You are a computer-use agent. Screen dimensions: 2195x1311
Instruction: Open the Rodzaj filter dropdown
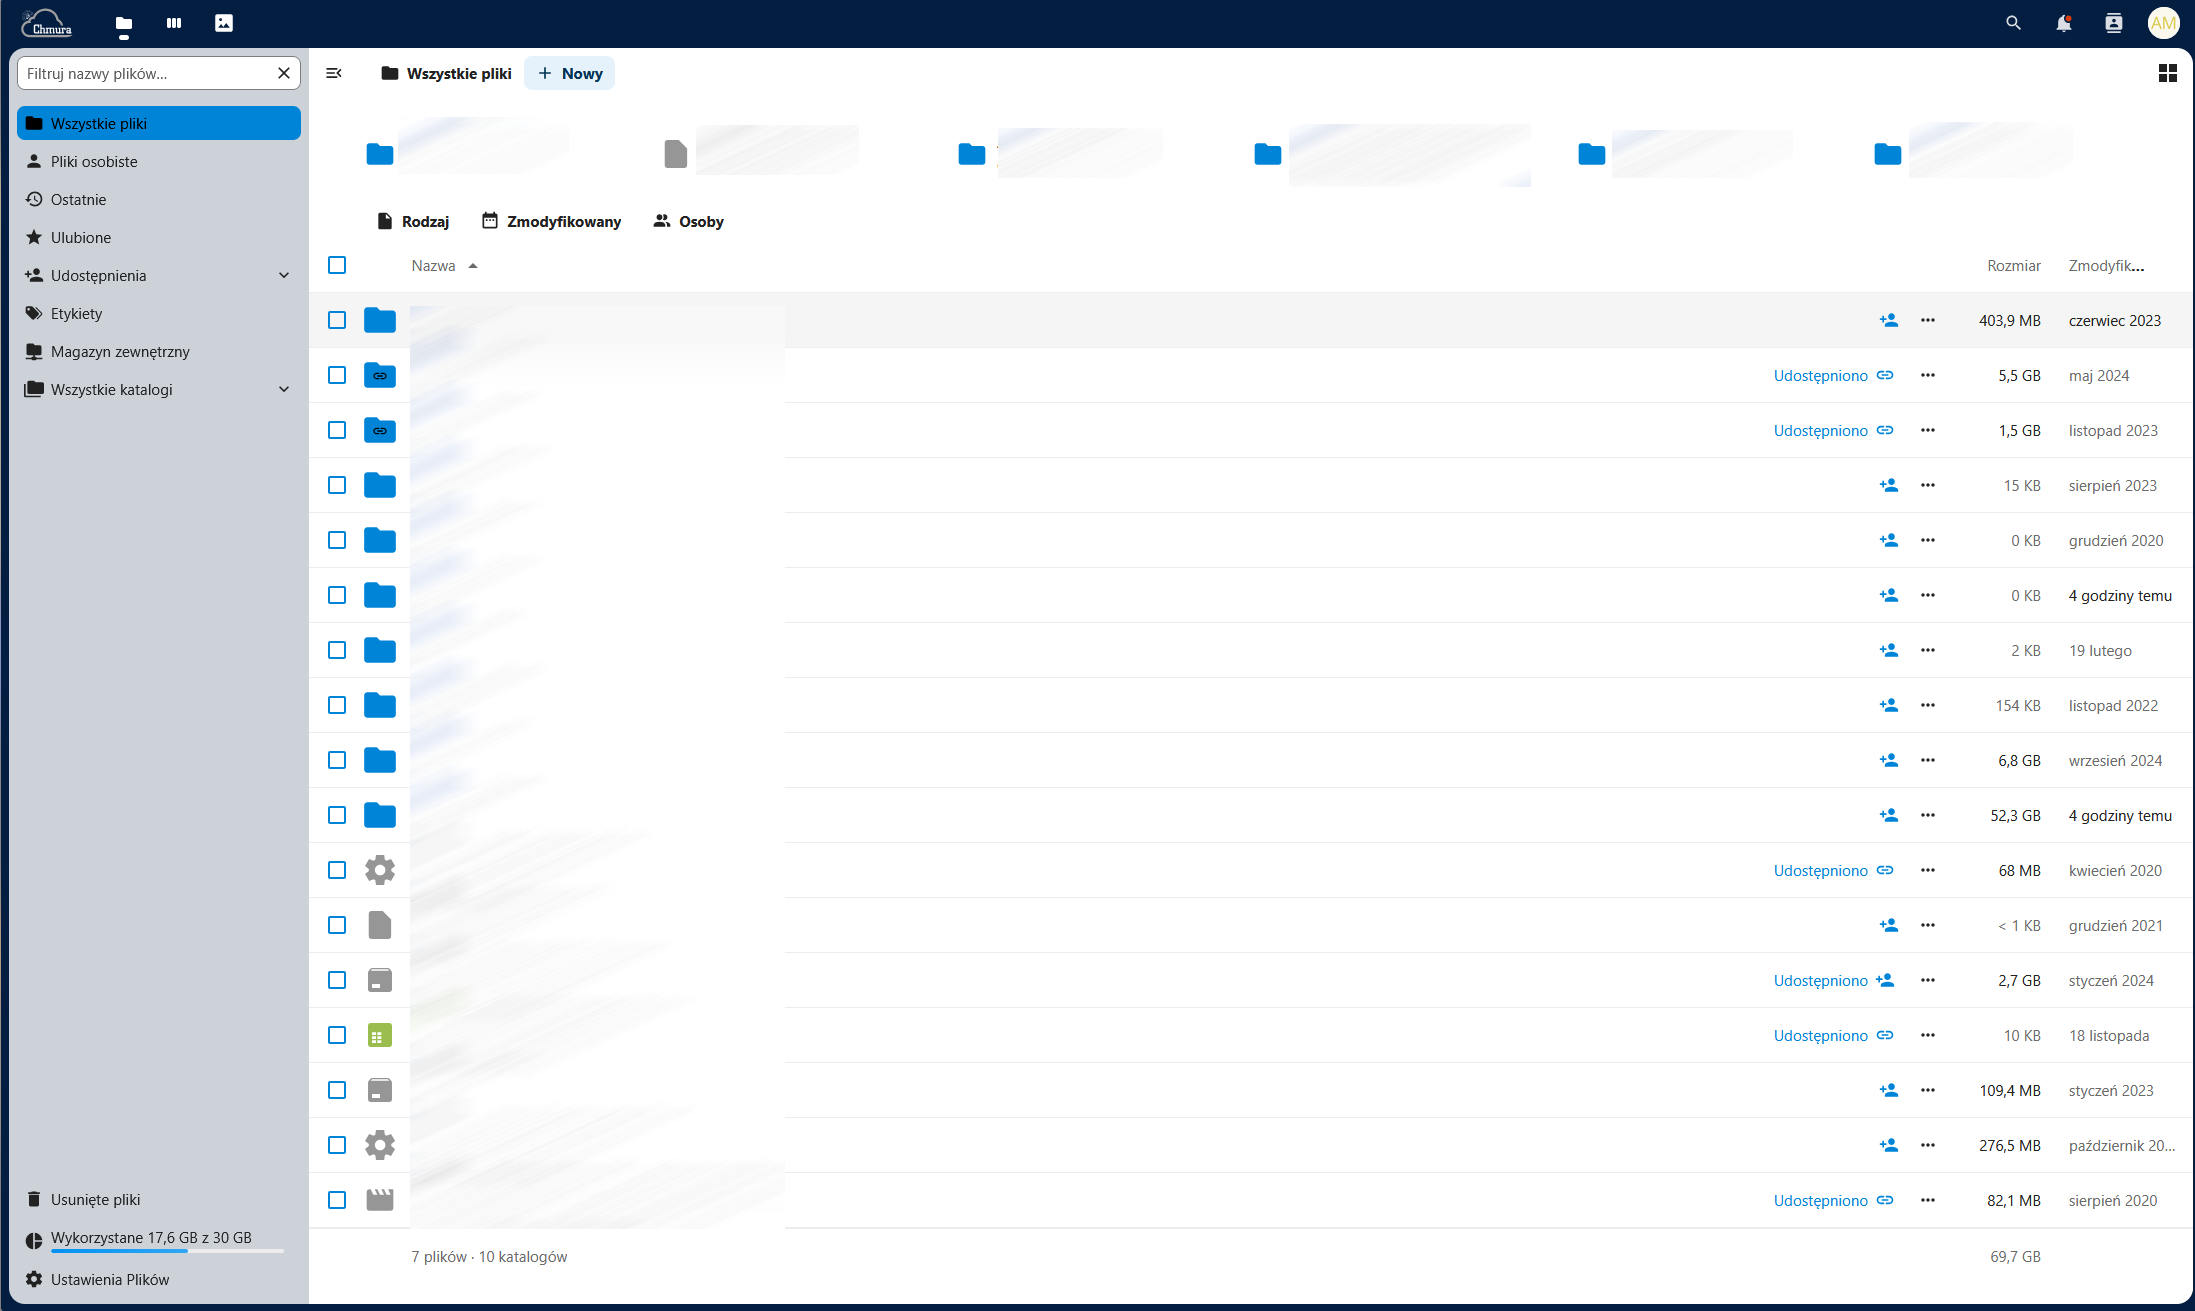(x=413, y=221)
